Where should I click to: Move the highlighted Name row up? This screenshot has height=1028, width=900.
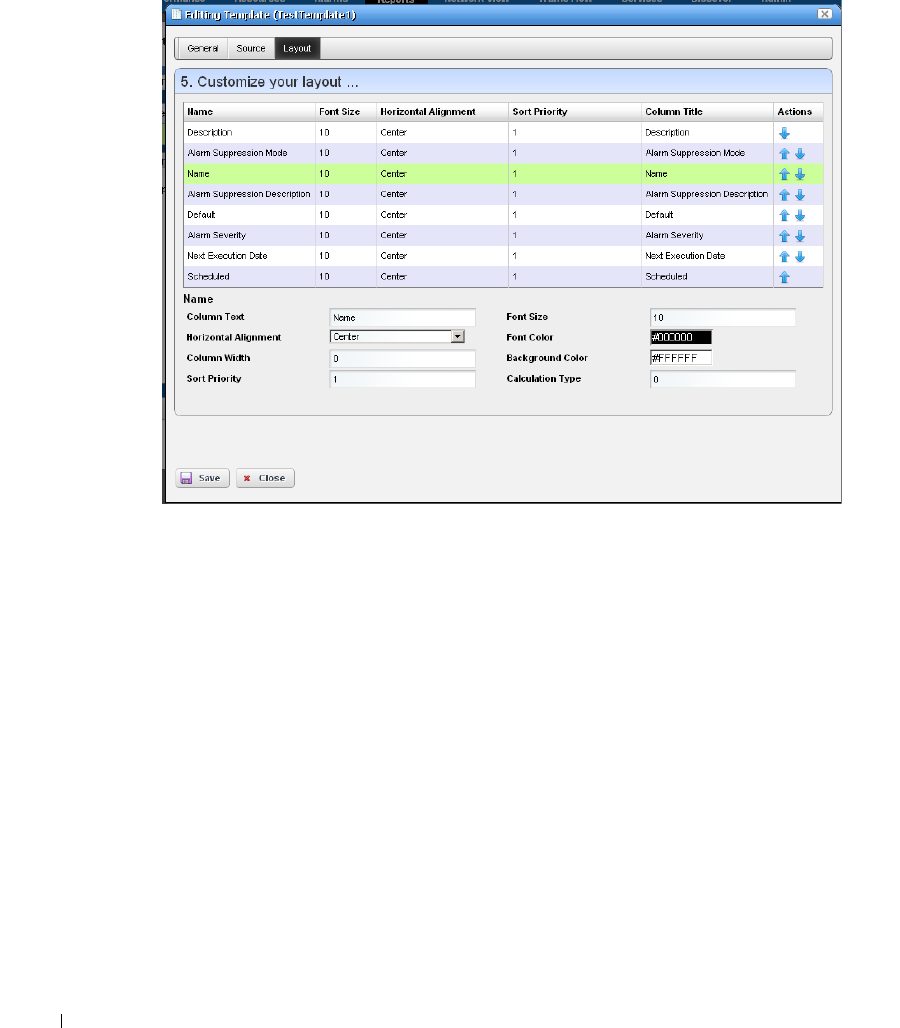784,174
